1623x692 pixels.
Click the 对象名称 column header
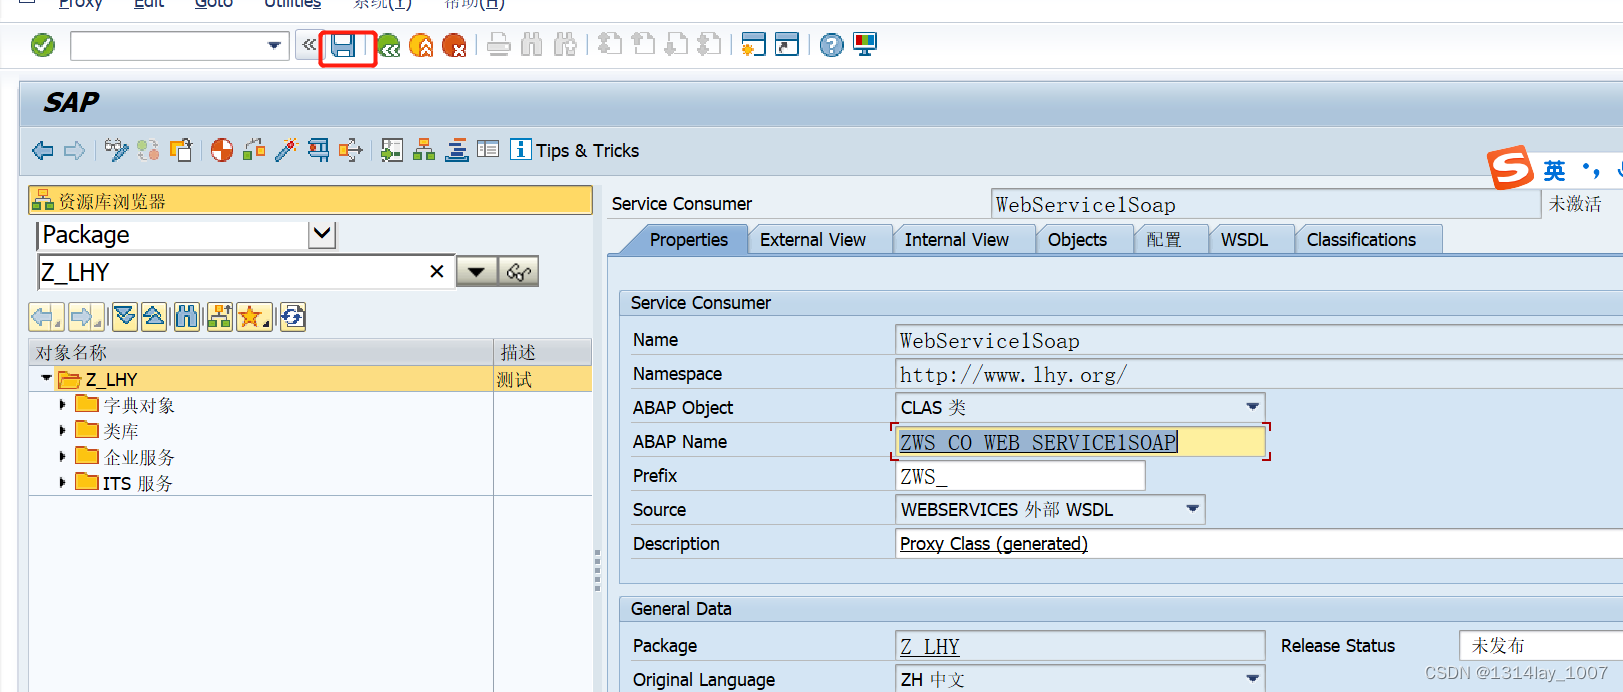click(x=261, y=352)
